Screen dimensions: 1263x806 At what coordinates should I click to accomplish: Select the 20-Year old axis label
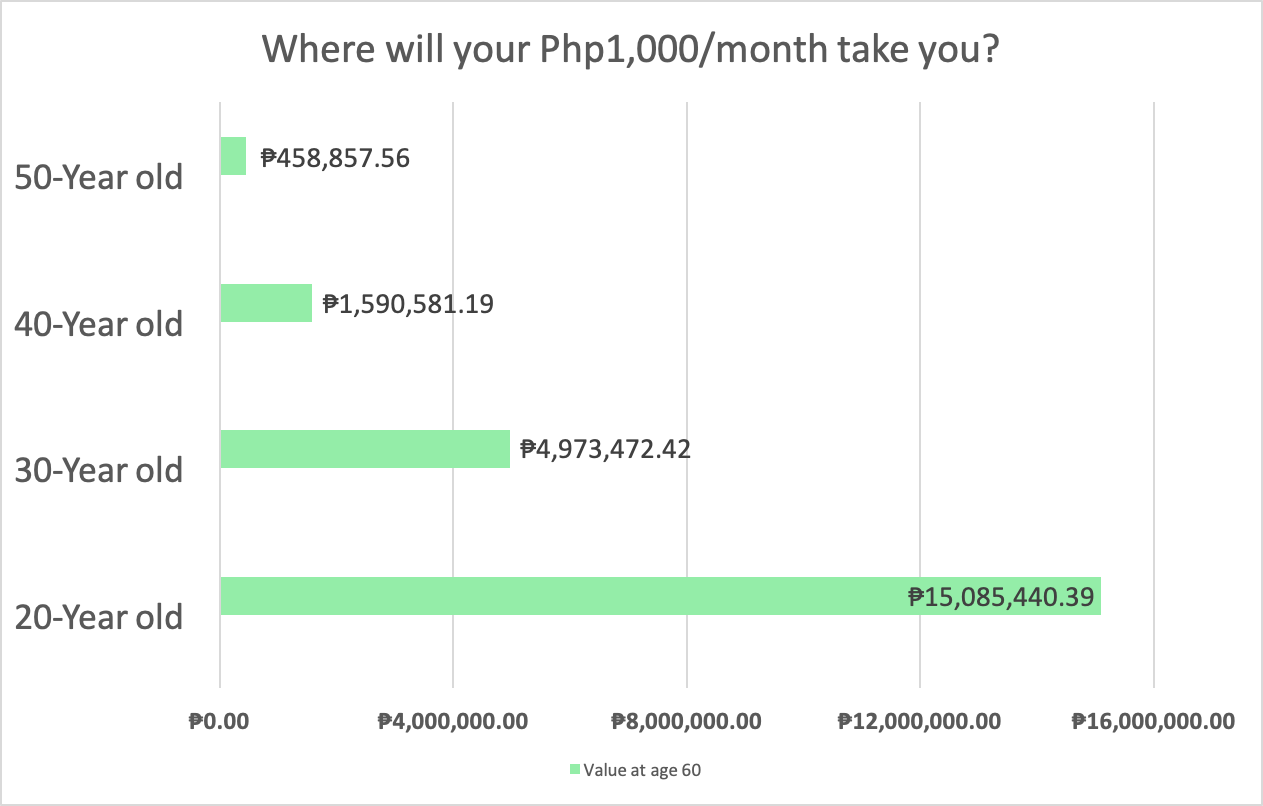(100, 616)
